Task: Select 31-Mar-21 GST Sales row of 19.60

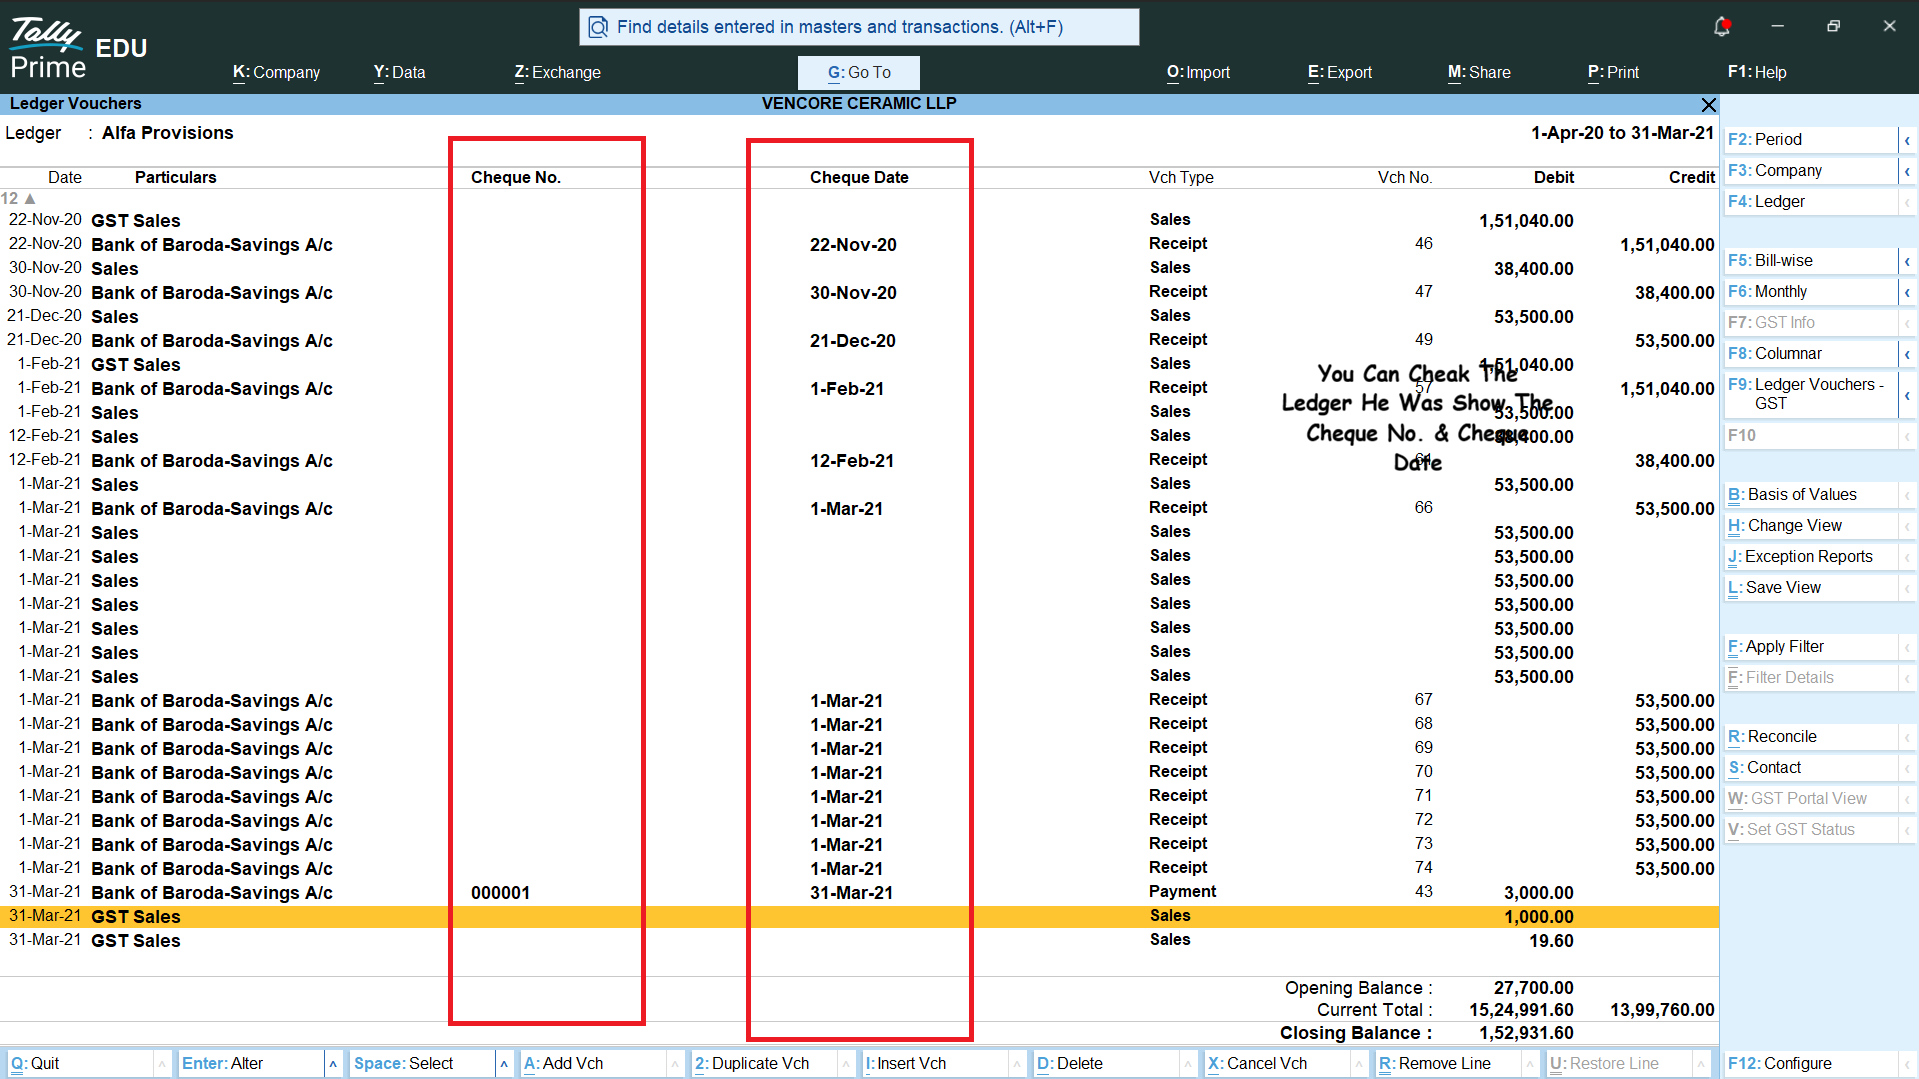Action: (x=860, y=940)
